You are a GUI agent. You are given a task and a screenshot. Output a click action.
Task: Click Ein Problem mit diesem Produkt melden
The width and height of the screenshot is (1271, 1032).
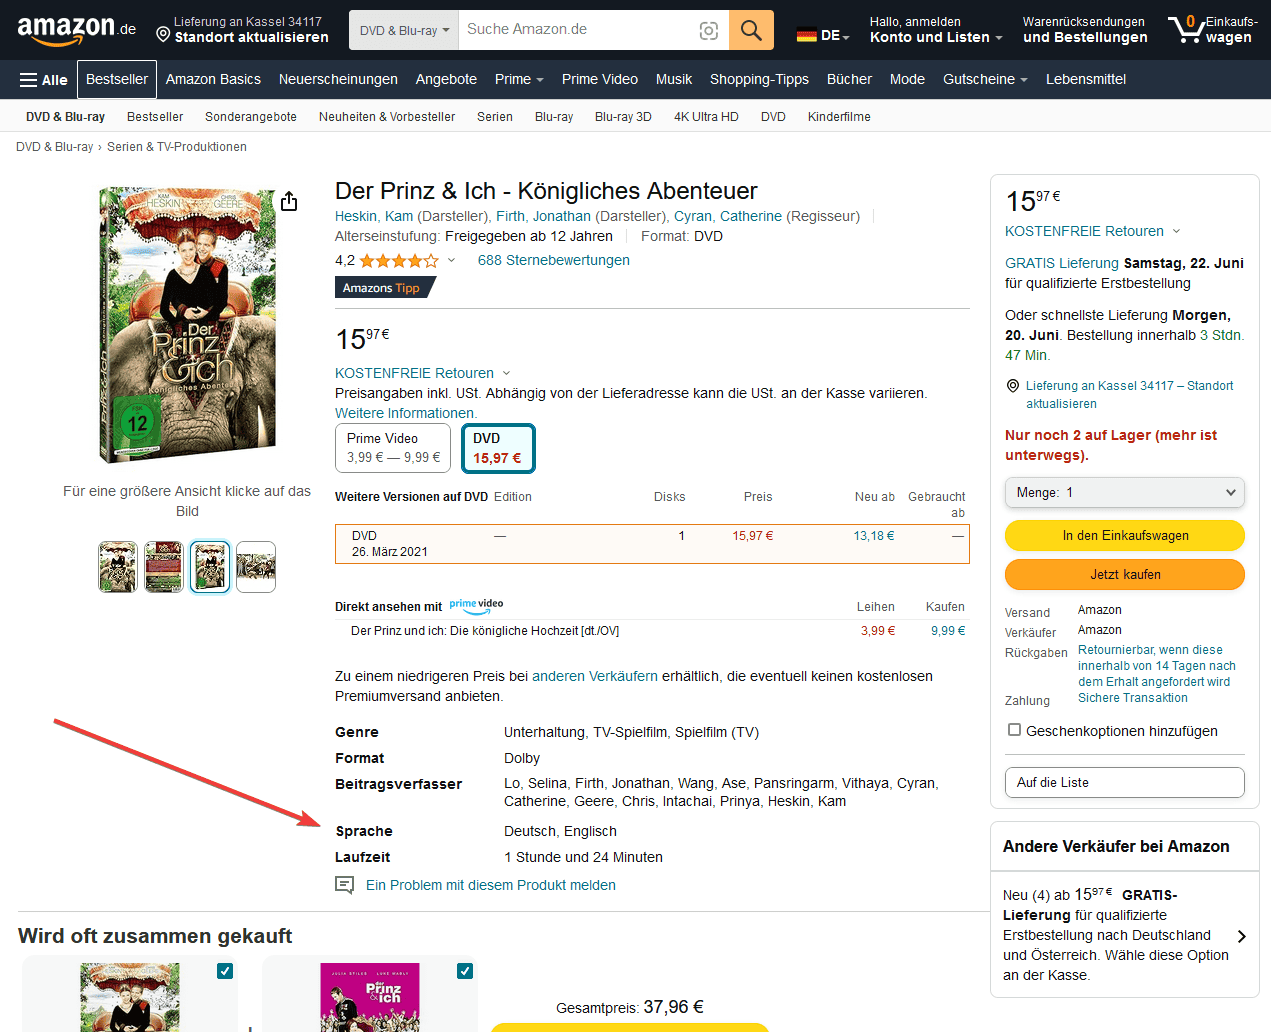(x=491, y=885)
